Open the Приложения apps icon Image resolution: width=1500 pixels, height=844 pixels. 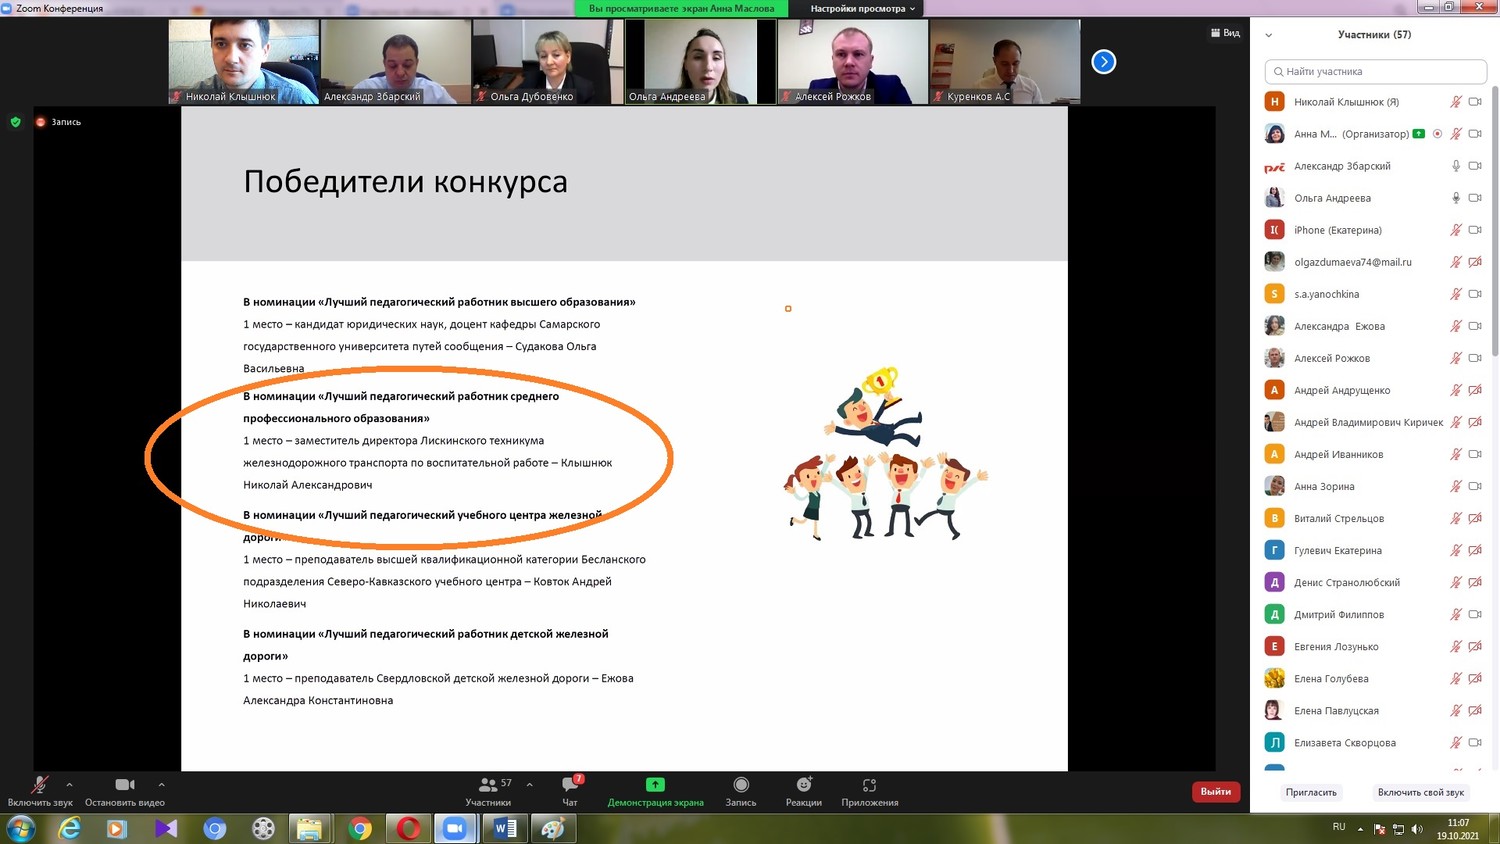tap(869, 785)
